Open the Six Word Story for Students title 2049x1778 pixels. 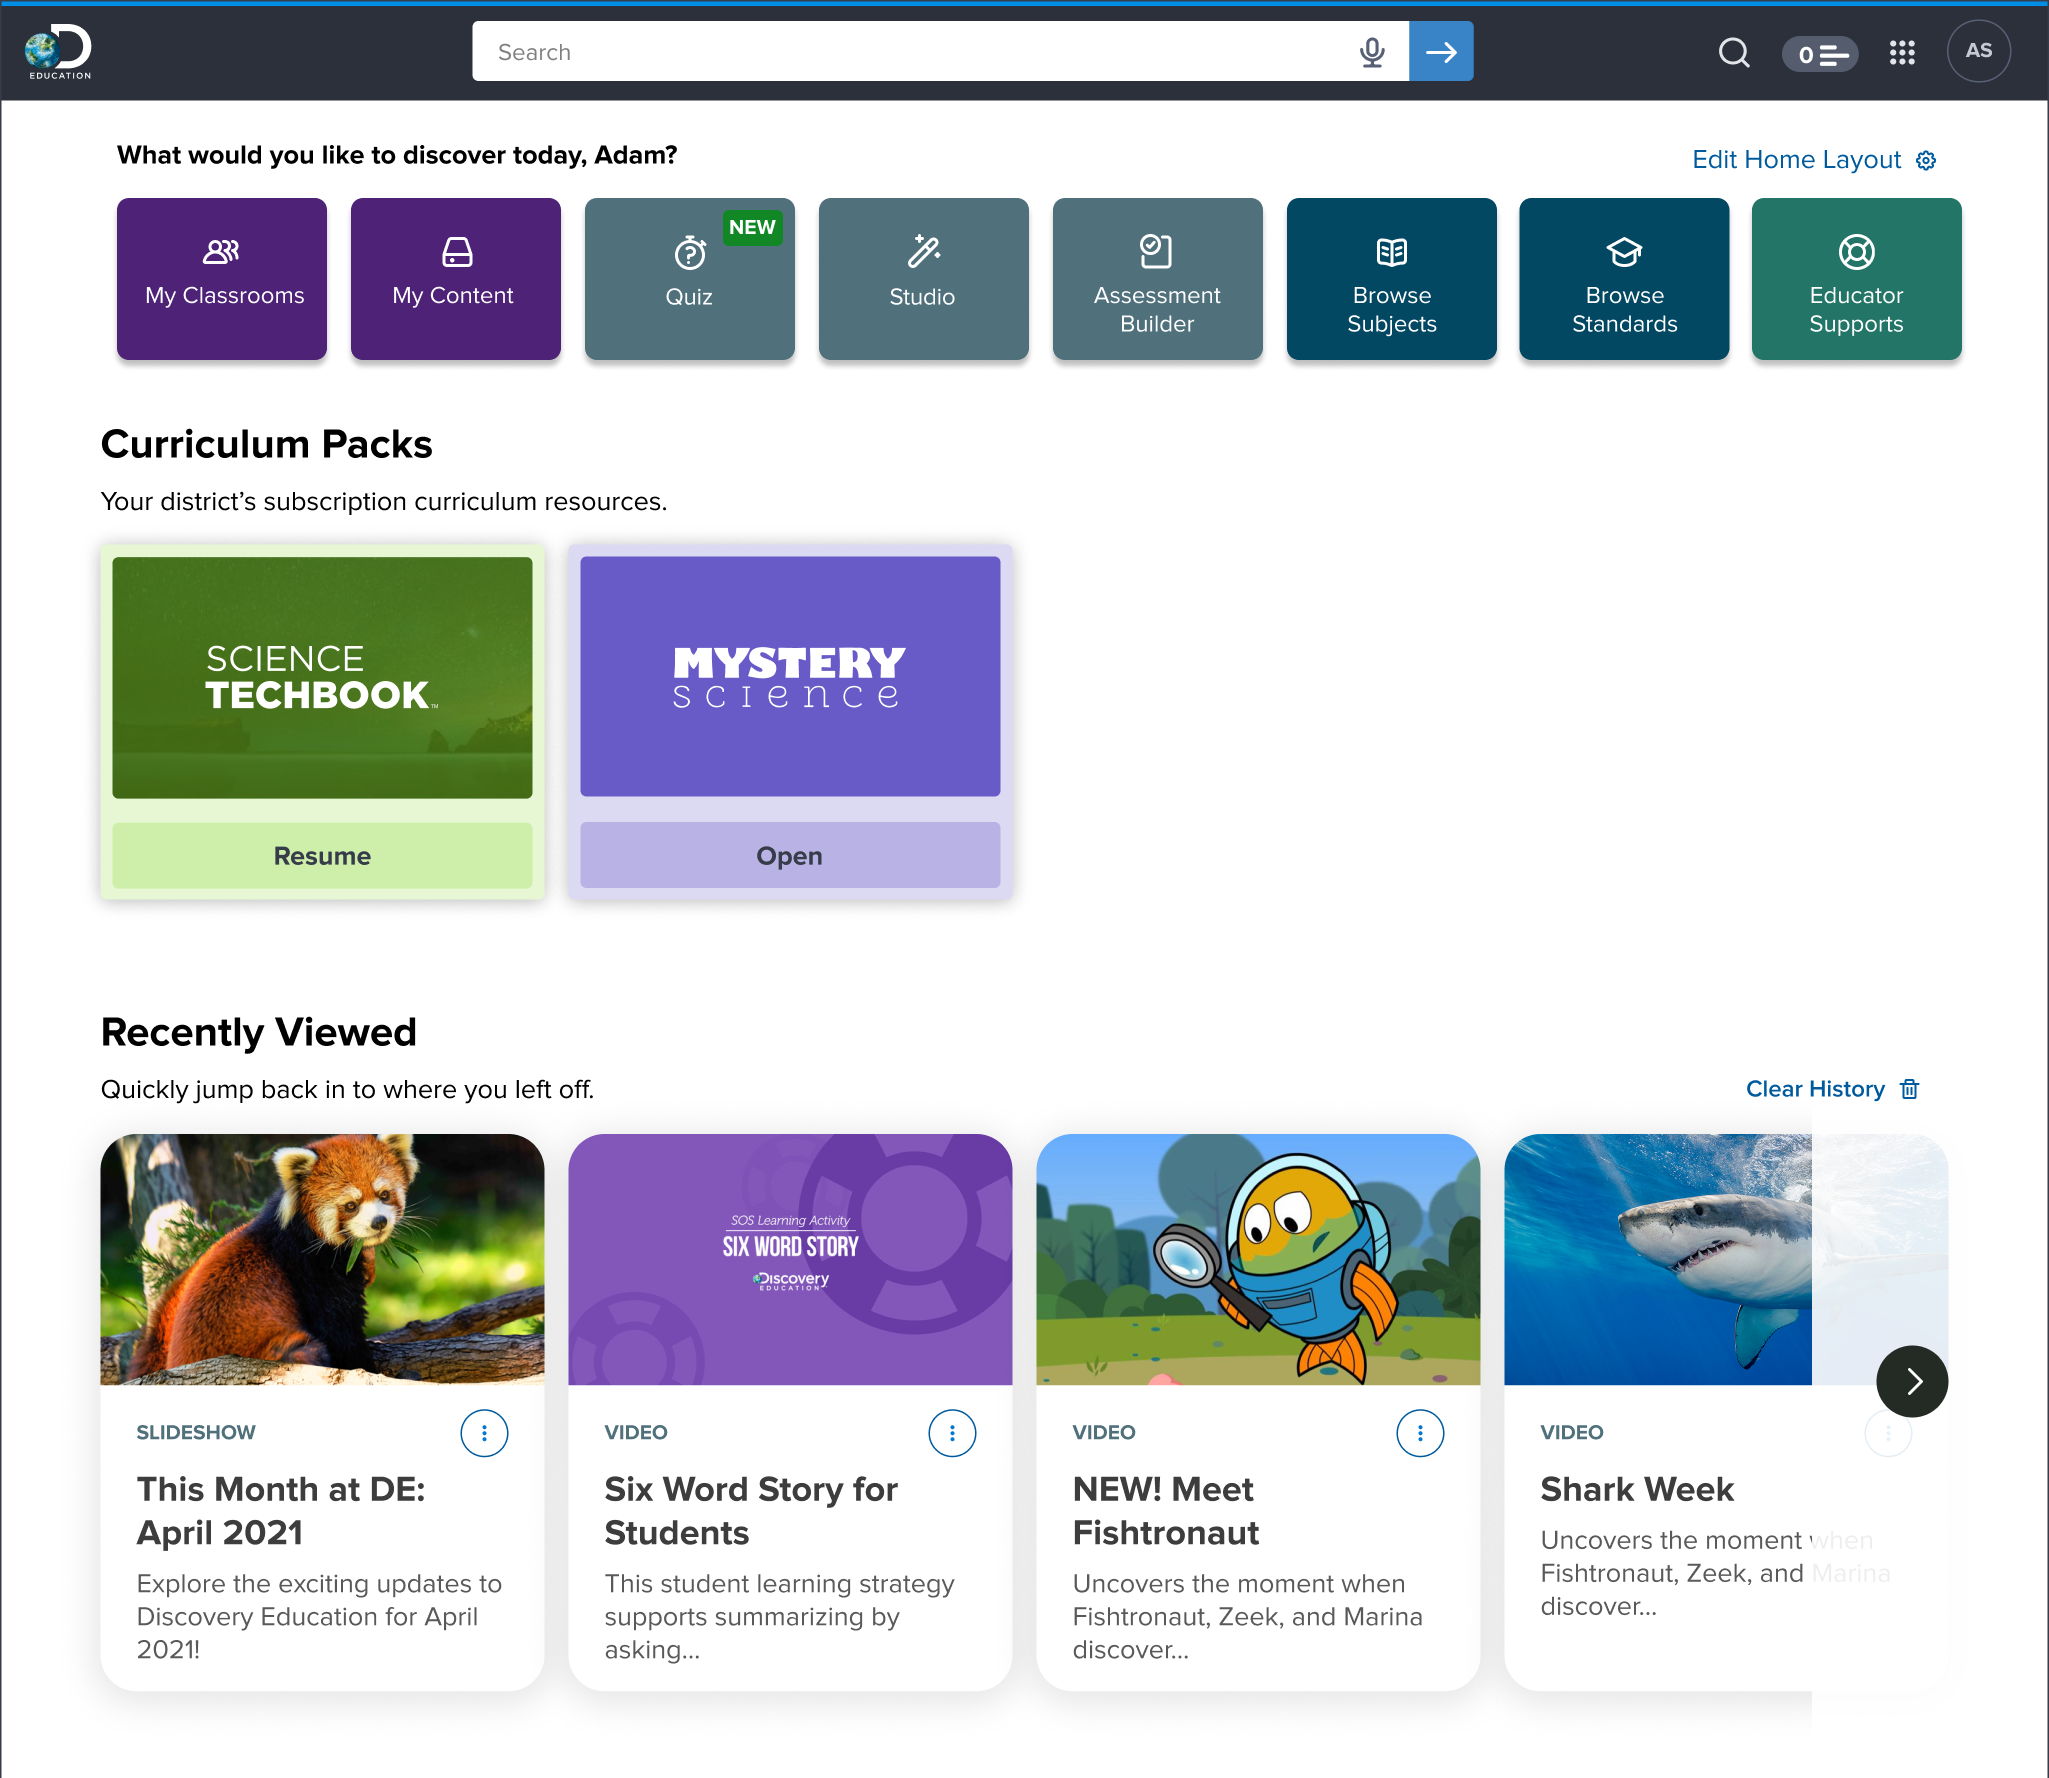[x=751, y=1511]
